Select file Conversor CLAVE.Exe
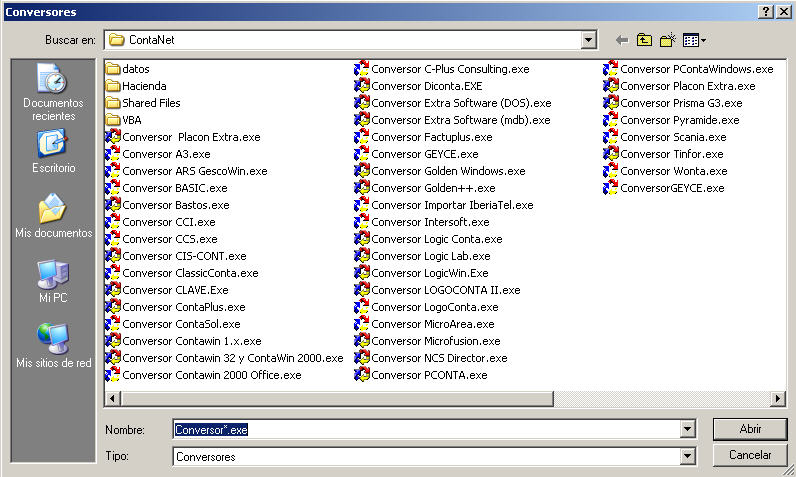This screenshot has height=477, width=796. (167, 290)
